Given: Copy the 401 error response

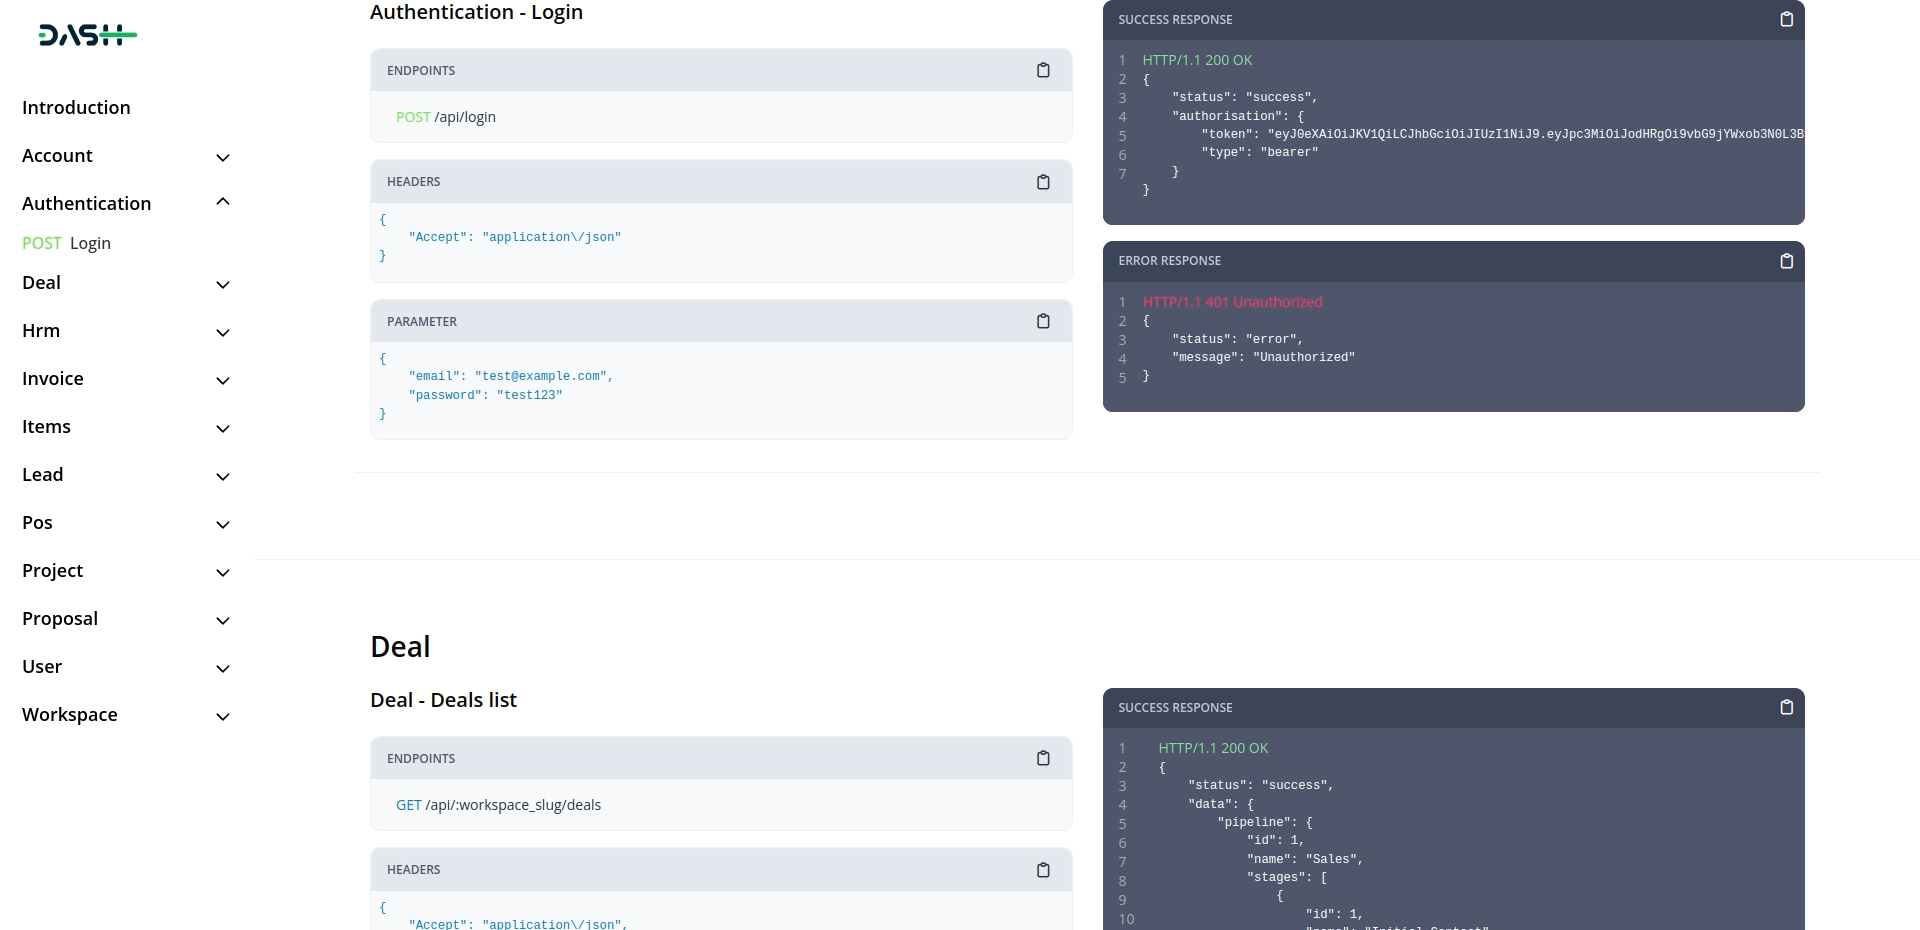Looking at the screenshot, I should coord(1786,261).
